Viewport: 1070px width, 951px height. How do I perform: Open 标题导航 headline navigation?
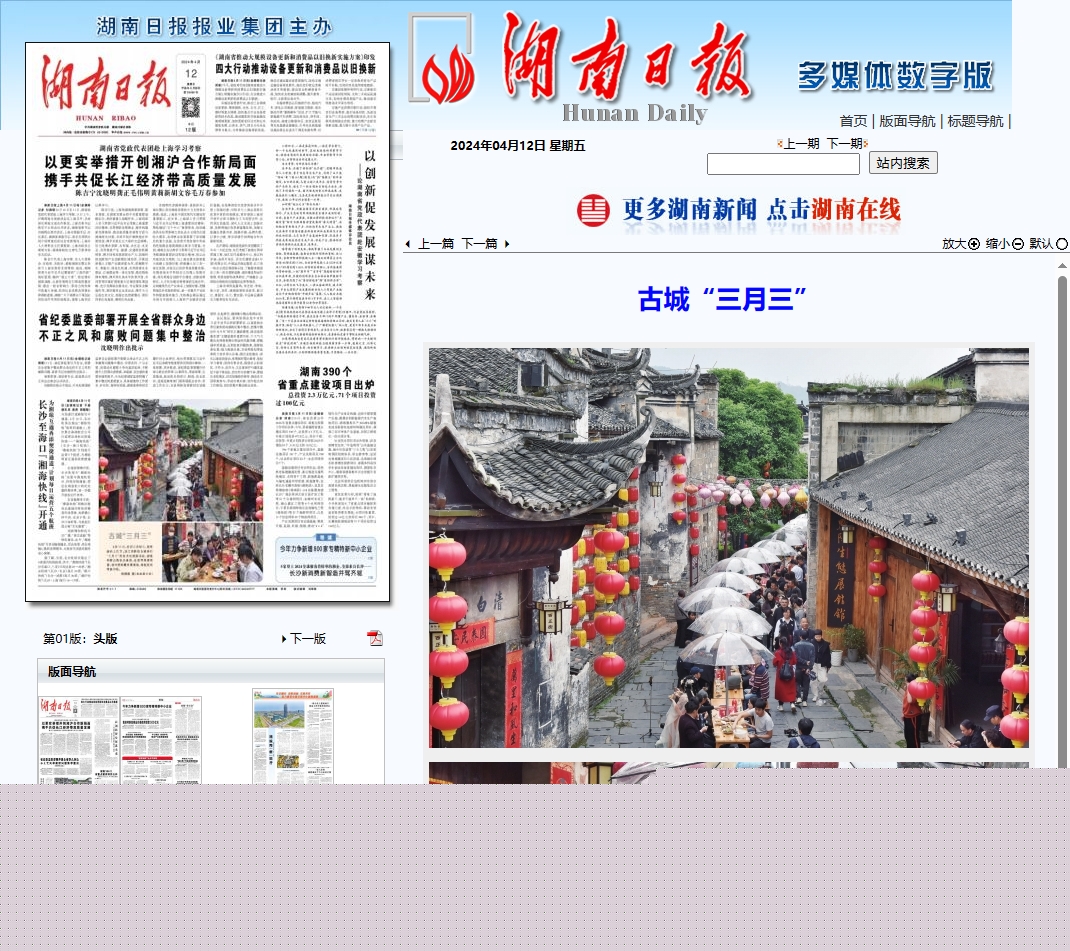pos(975,121)
